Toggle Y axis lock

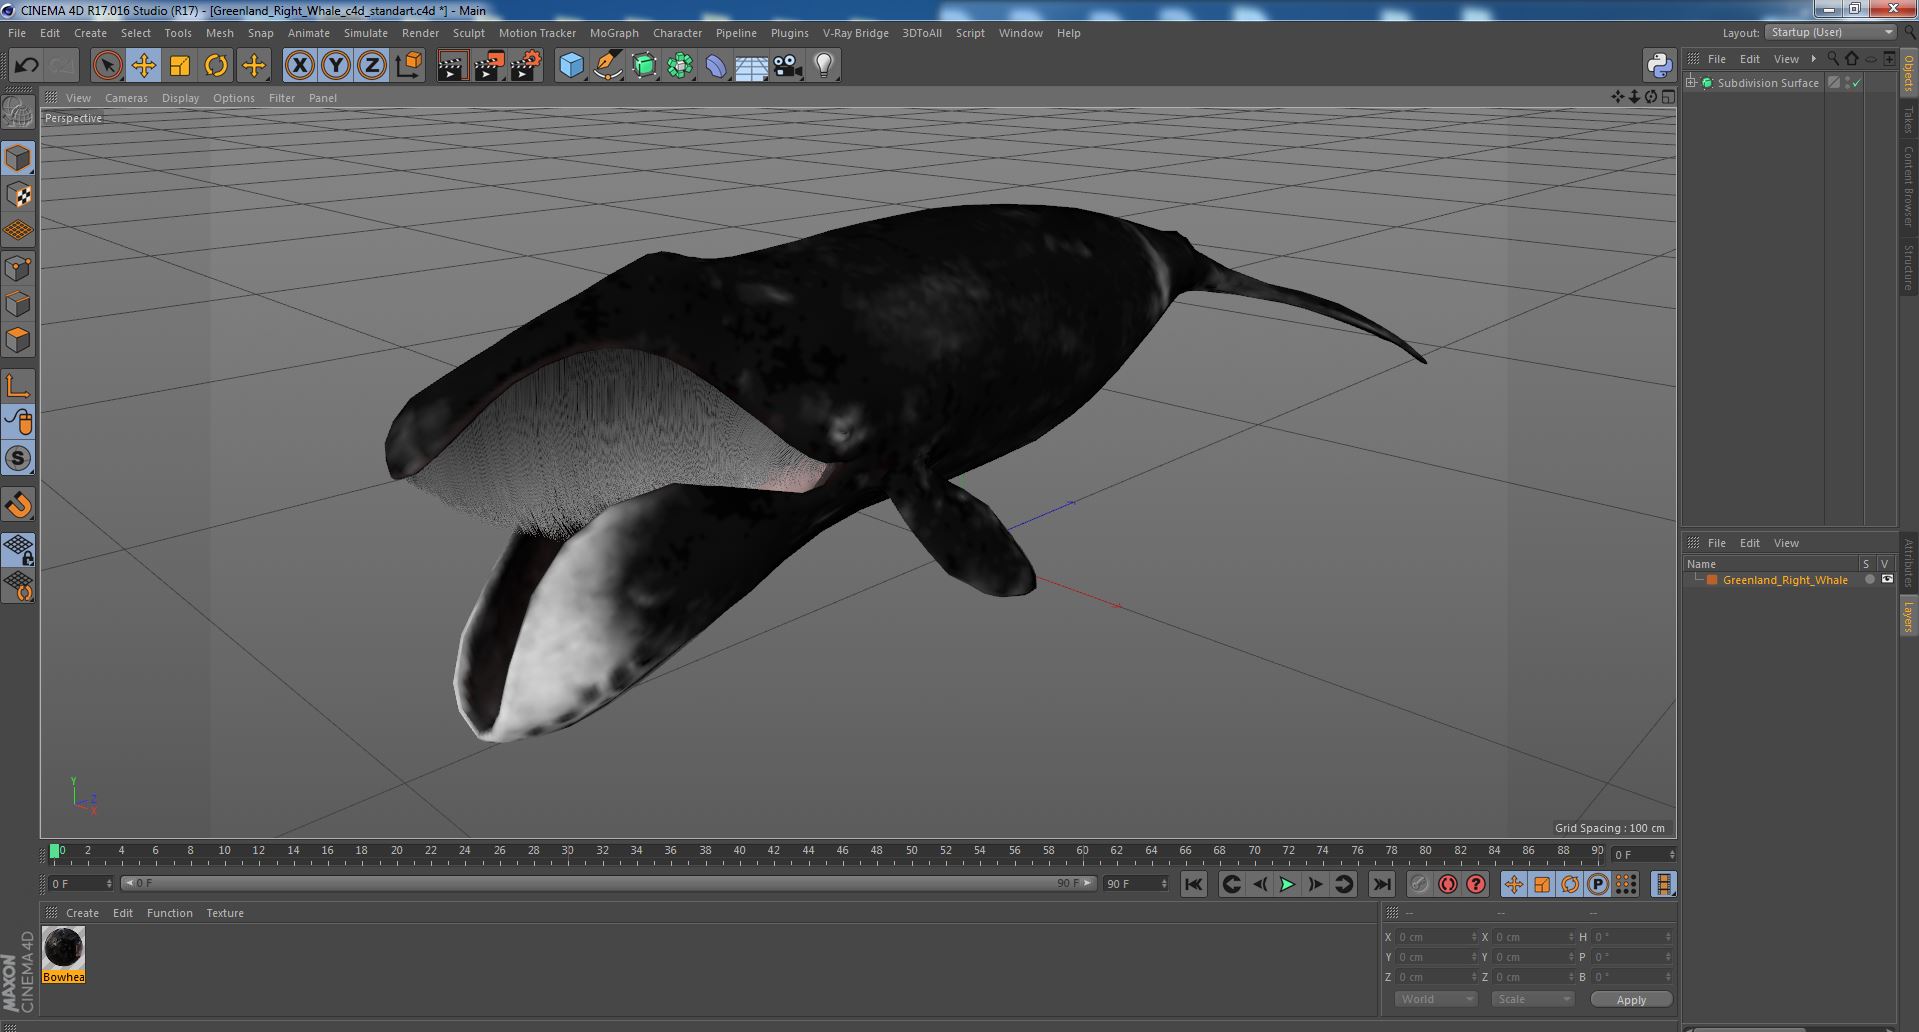(336, 66)
